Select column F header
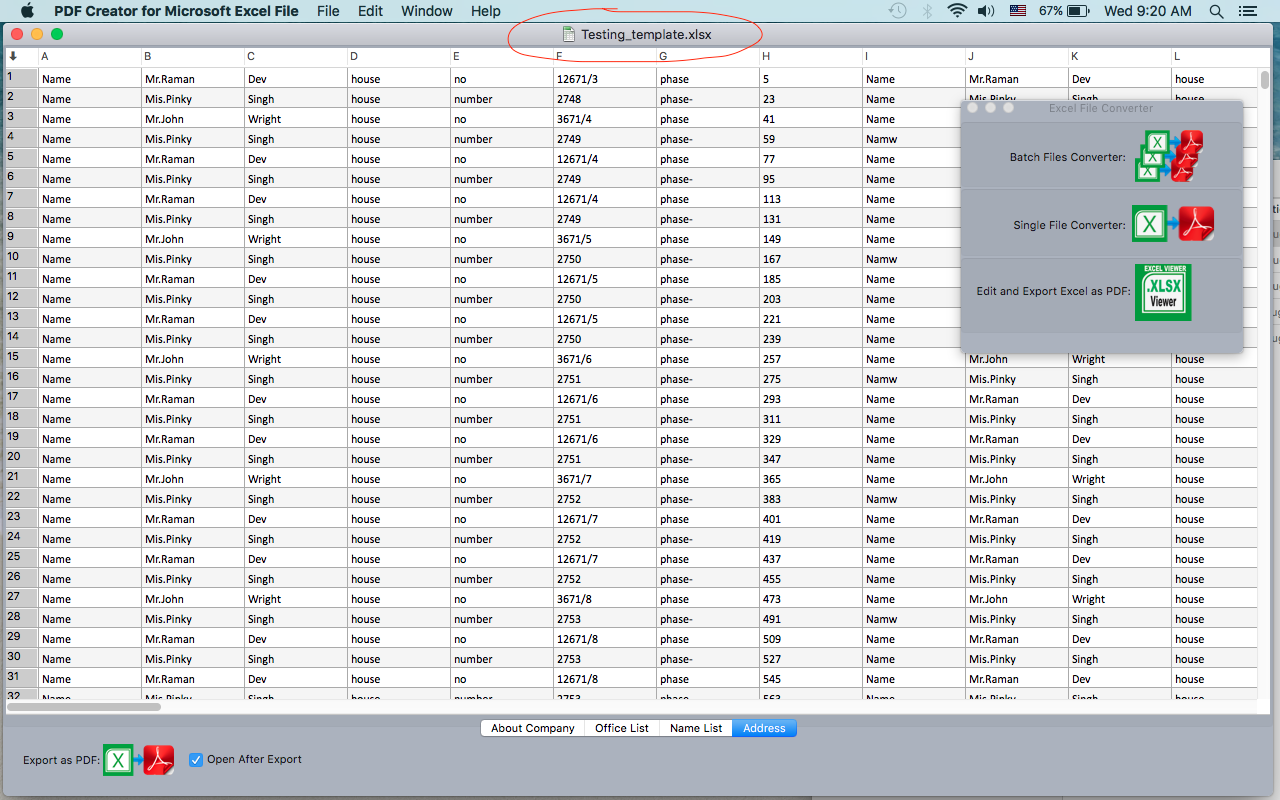 coord(605,57)
